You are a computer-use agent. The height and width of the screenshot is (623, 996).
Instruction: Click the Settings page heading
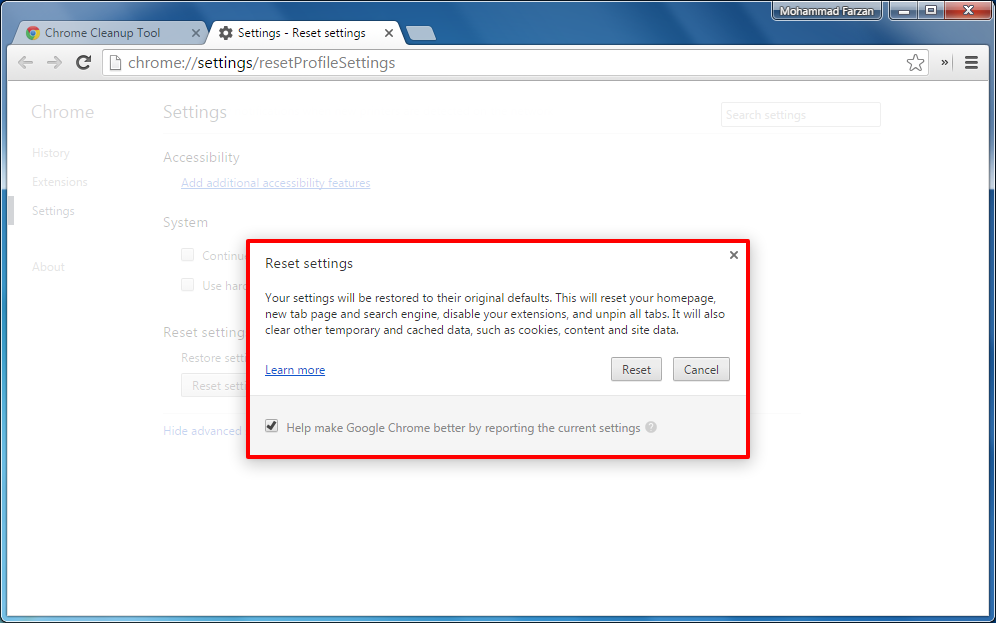tap(195, 112)
